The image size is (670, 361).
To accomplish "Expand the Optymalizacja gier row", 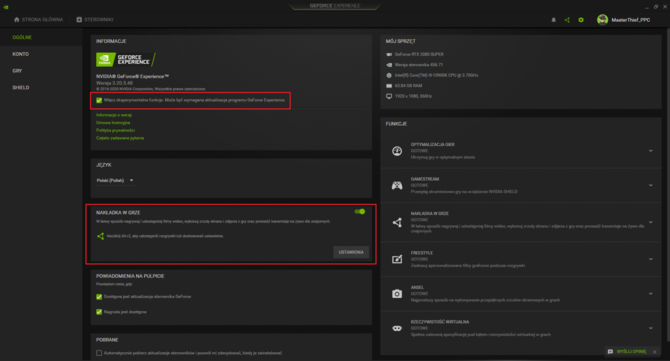I will click(x=650, y=151).
